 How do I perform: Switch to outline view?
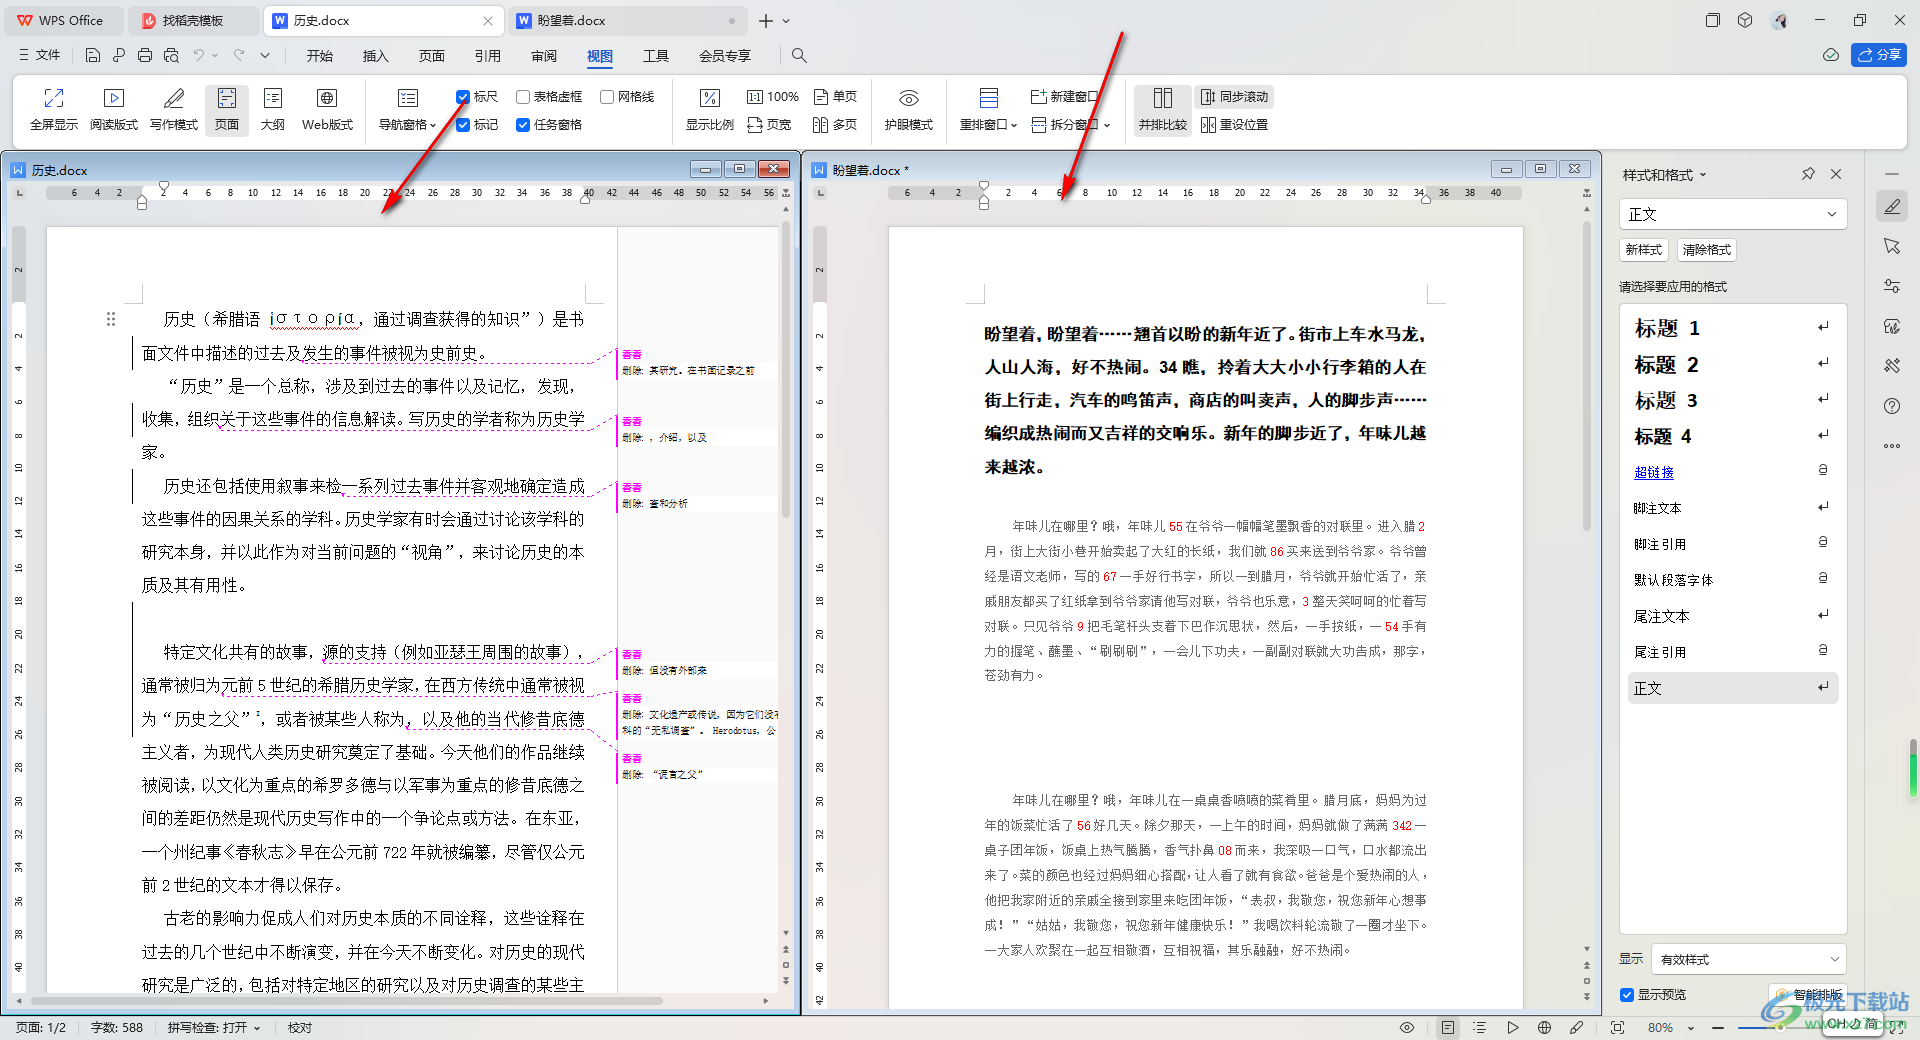(272, 109)
